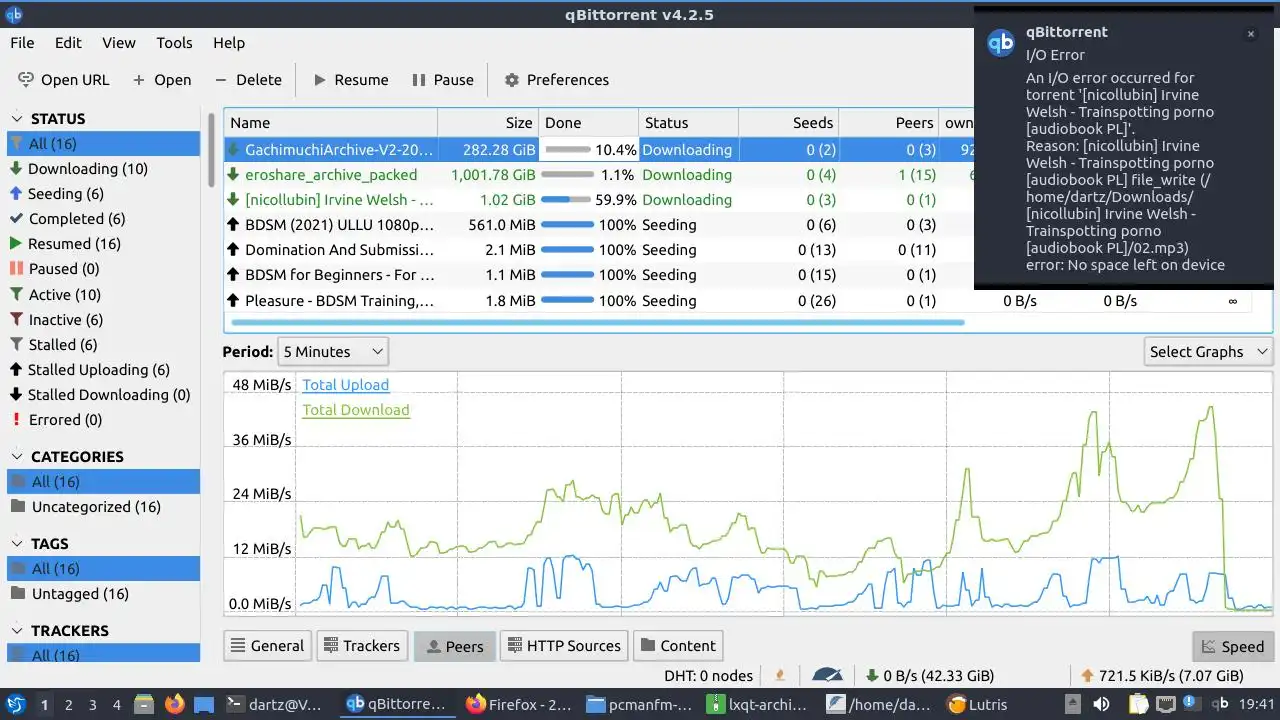Open the Select Graphs dropdown
Screen dimensions: 1280x720
click(x=1208, y=351)
